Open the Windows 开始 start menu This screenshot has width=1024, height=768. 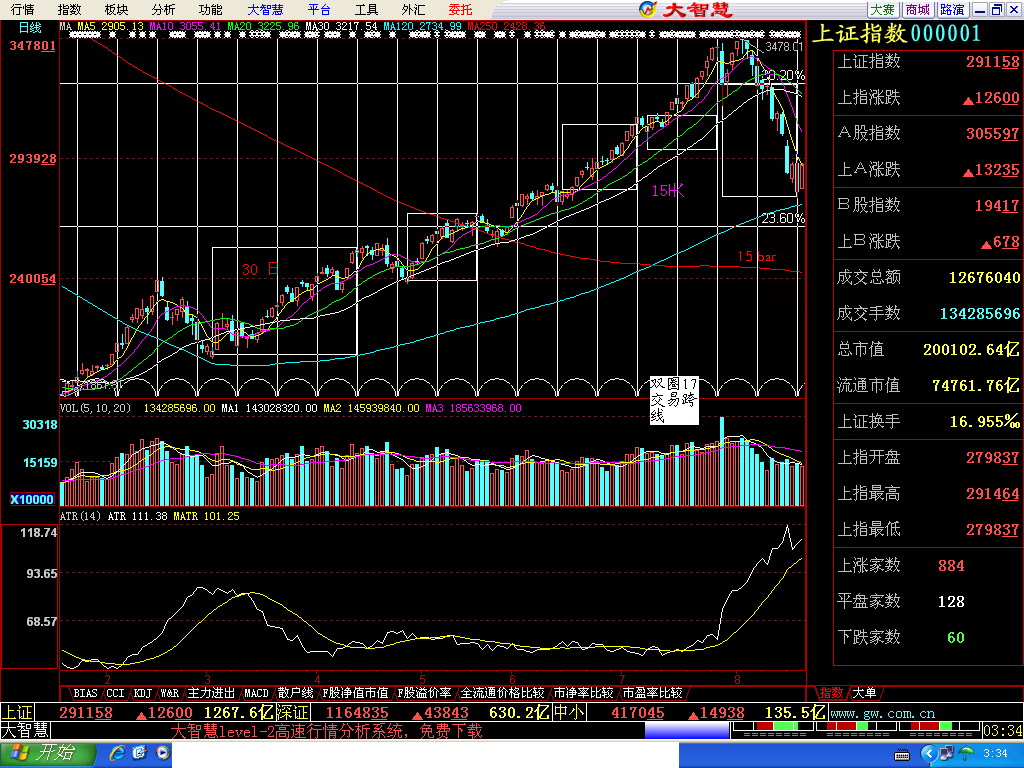pyautogui.click(x=47, y=754)
